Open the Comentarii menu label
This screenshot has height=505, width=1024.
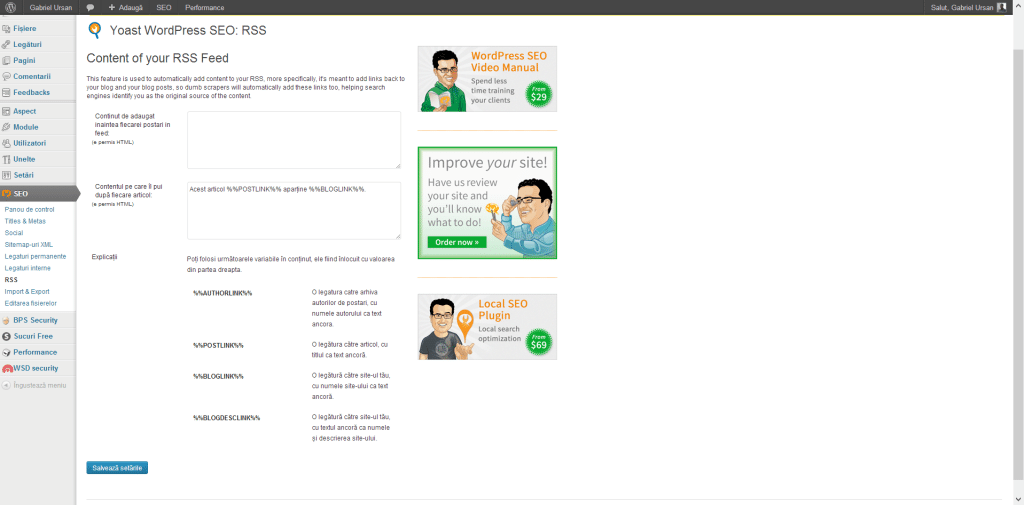(x=32, y=76)
